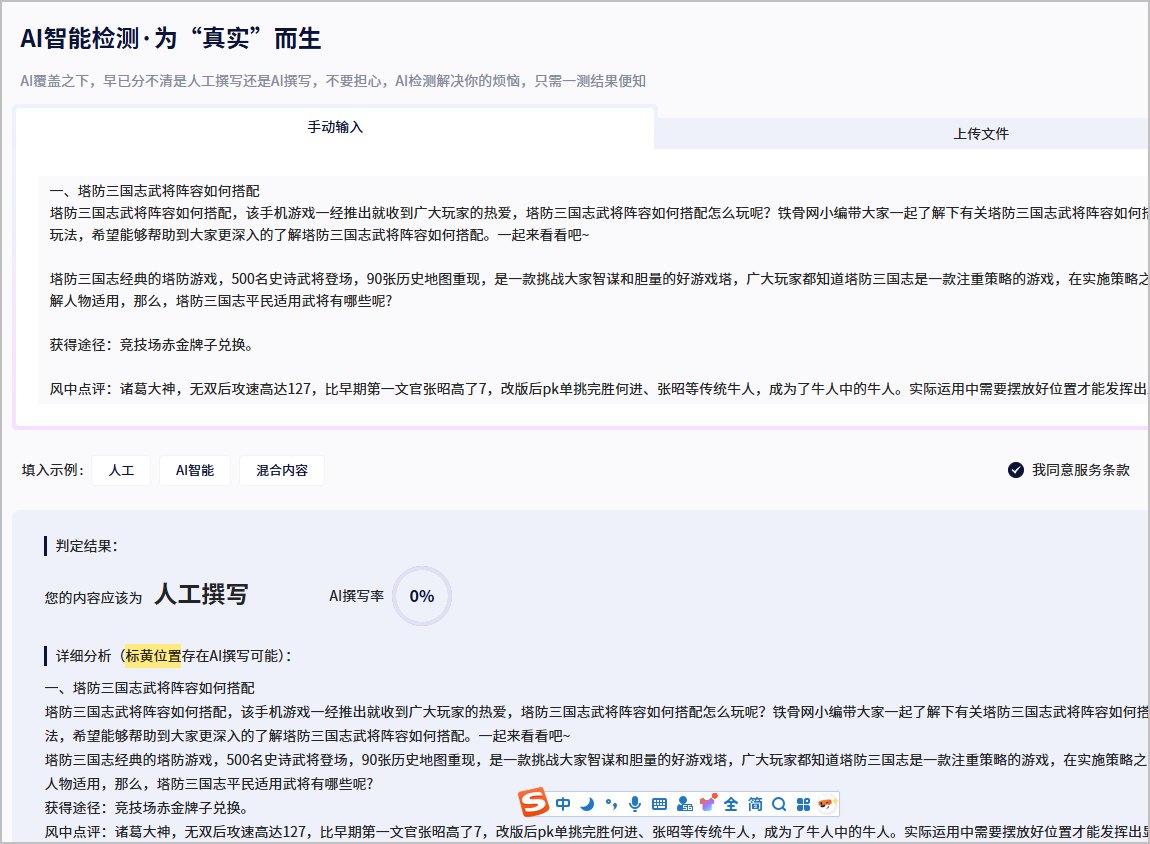Open the IME toolbox grid icon

[x=803, y=804]
